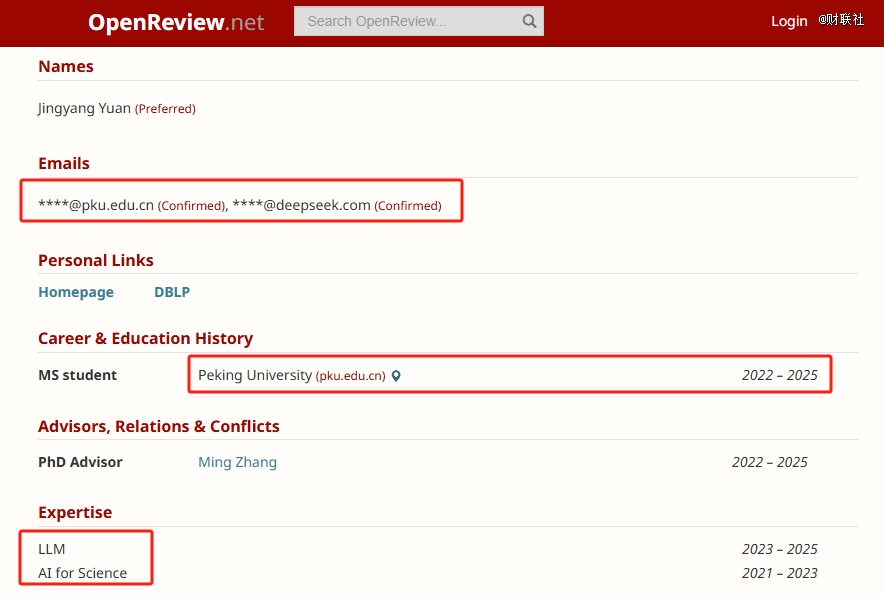This screenshot has height=596, width=884.
Task: Click the Names section heading
Action: coord(66,66)
